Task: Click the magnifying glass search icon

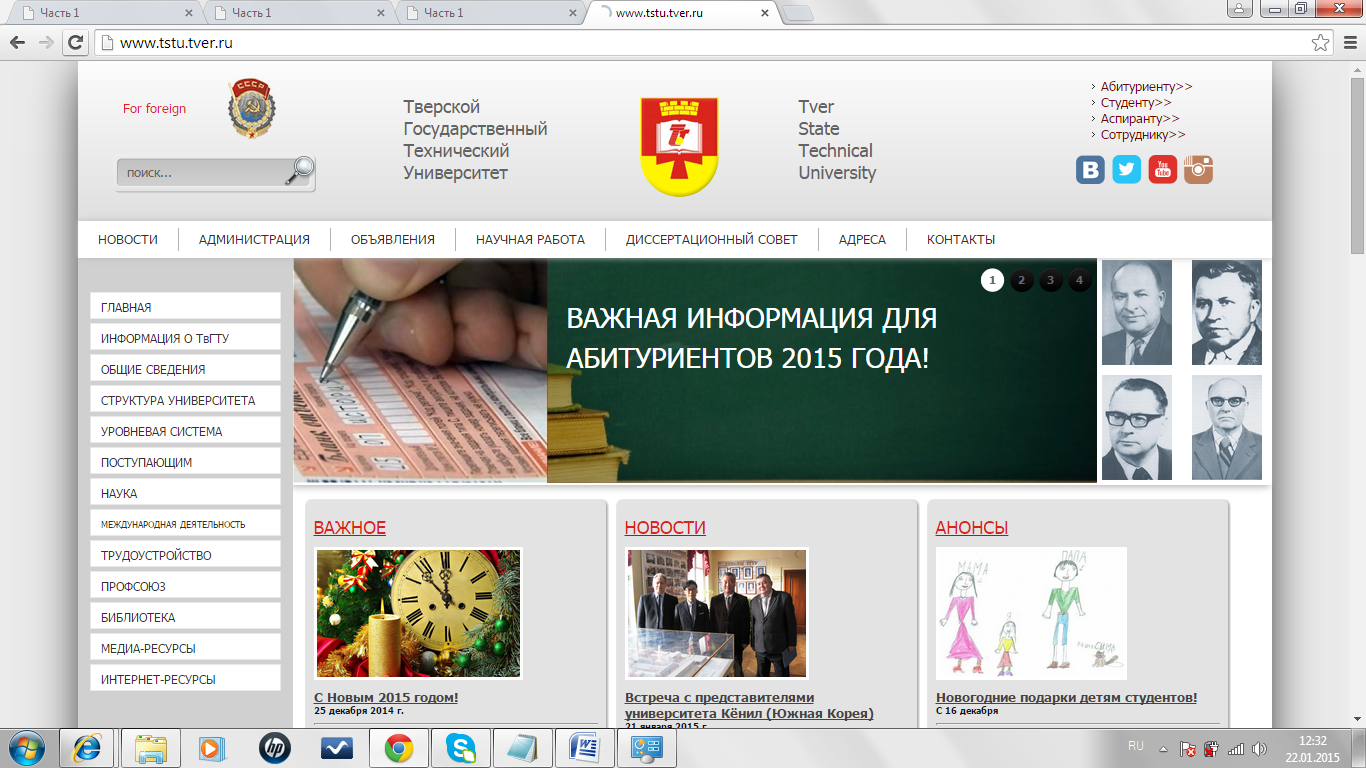Action: point(299,171)
